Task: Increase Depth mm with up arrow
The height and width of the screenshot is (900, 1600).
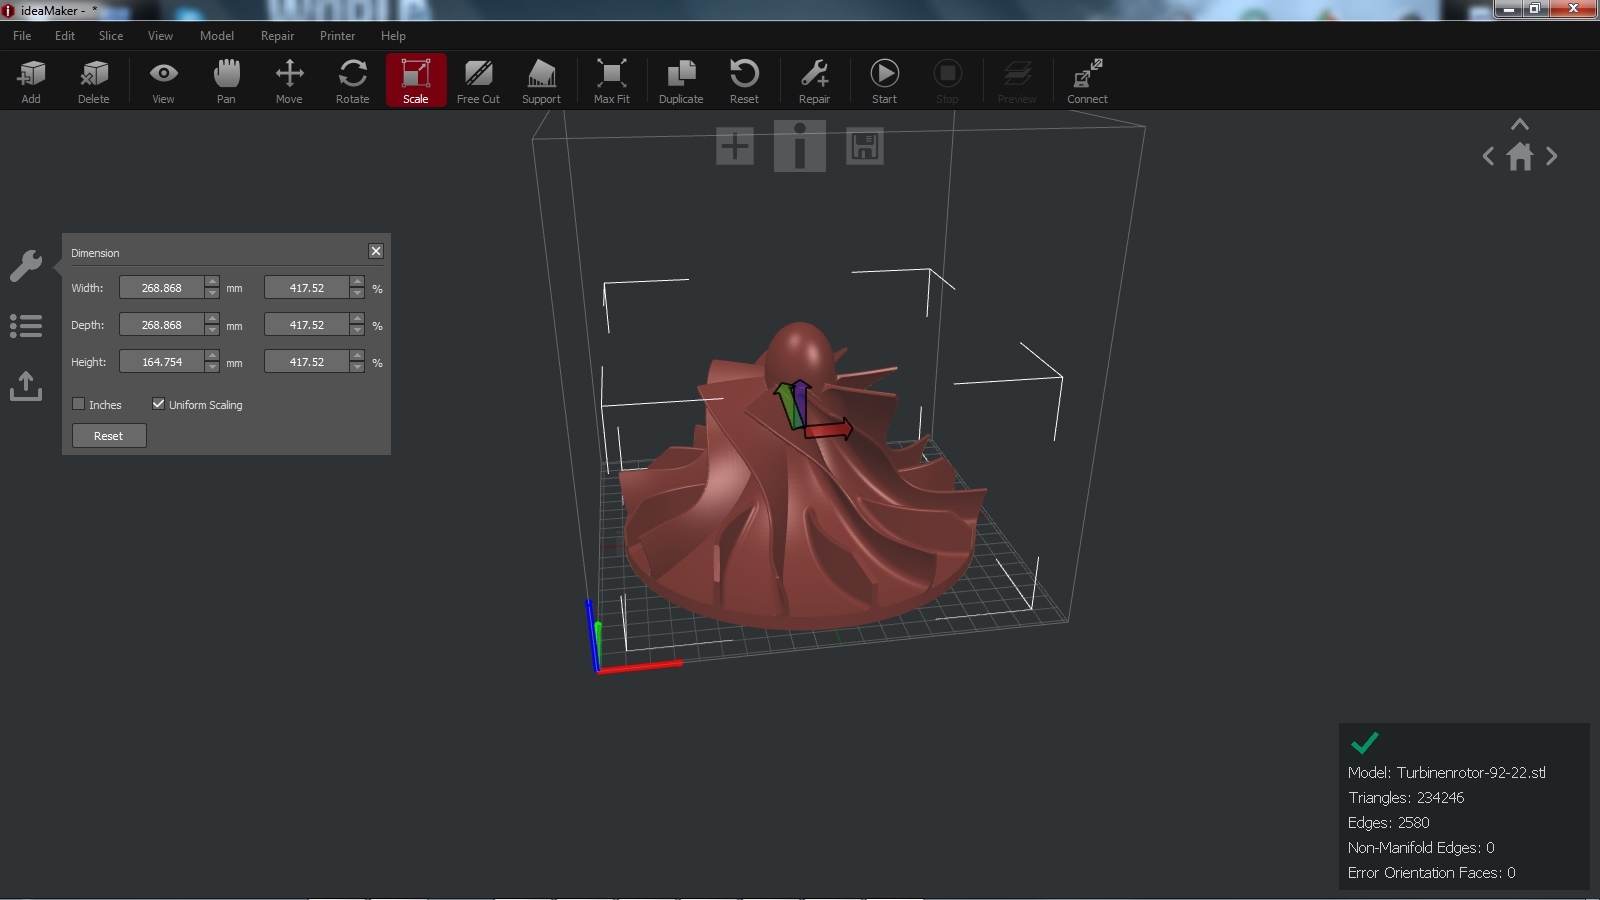Action: tap(212, 319)
